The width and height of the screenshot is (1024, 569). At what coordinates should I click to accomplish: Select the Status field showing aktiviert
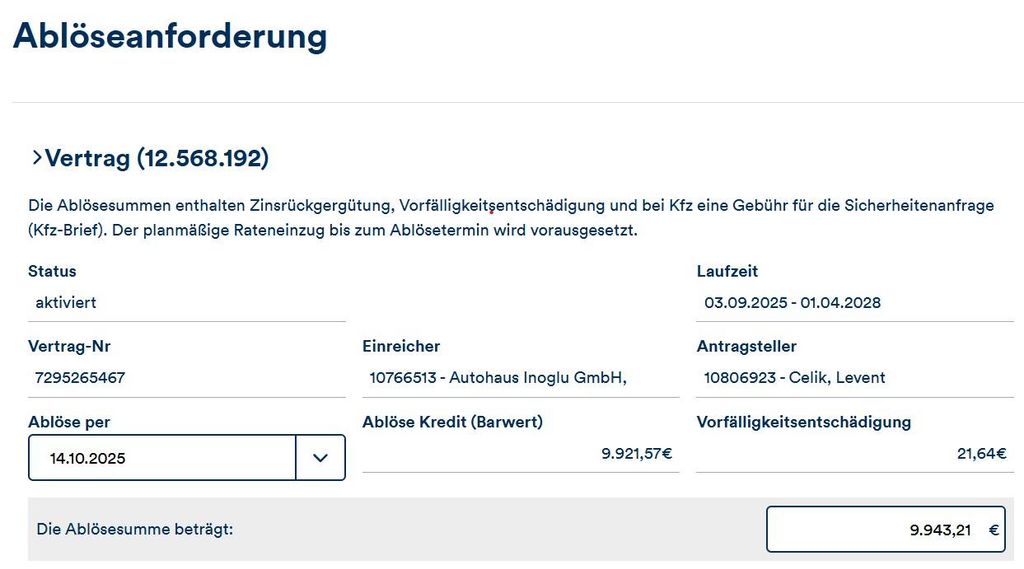click(x=187, y=302)
